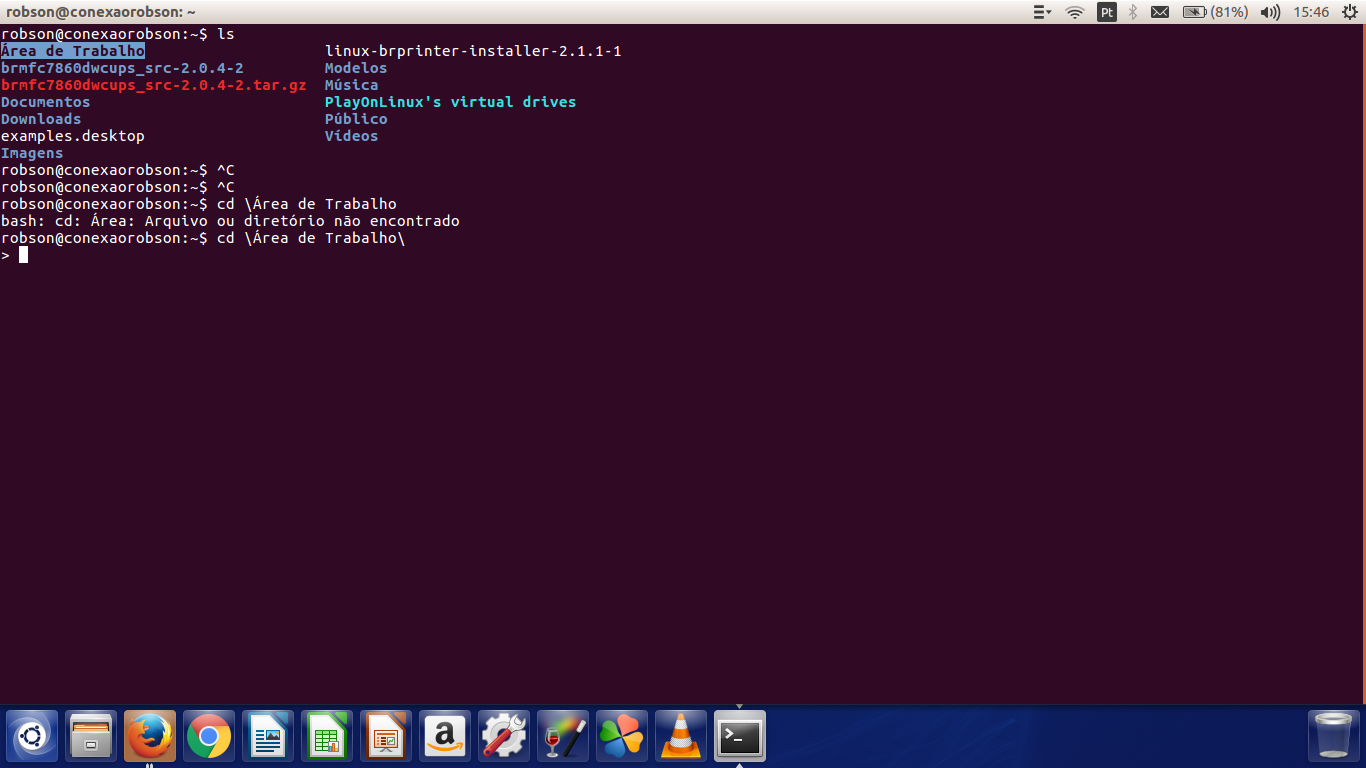The image size is (1366, 768).
Task: Launch VLC media player cone icon
Action: click(681, 737)
